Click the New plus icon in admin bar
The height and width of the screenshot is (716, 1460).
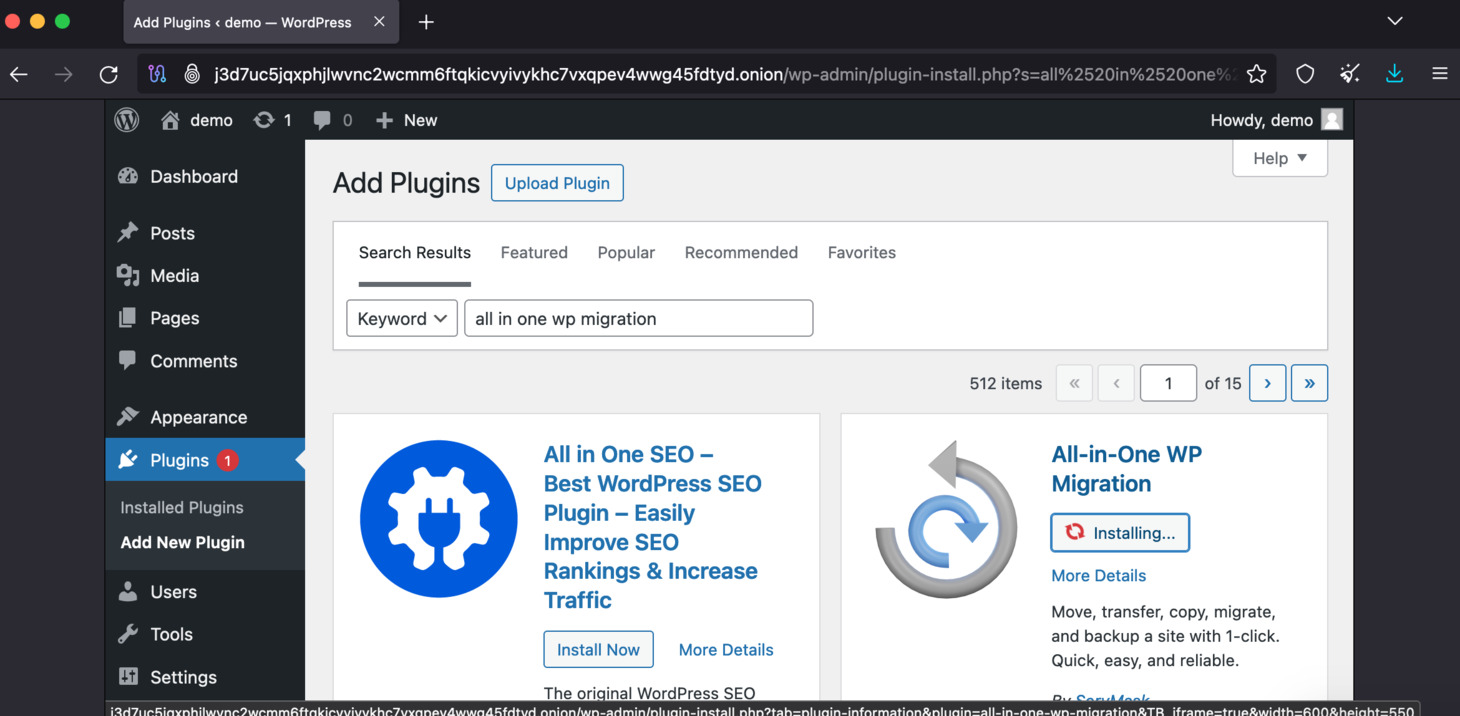click(x=384, y=120)
